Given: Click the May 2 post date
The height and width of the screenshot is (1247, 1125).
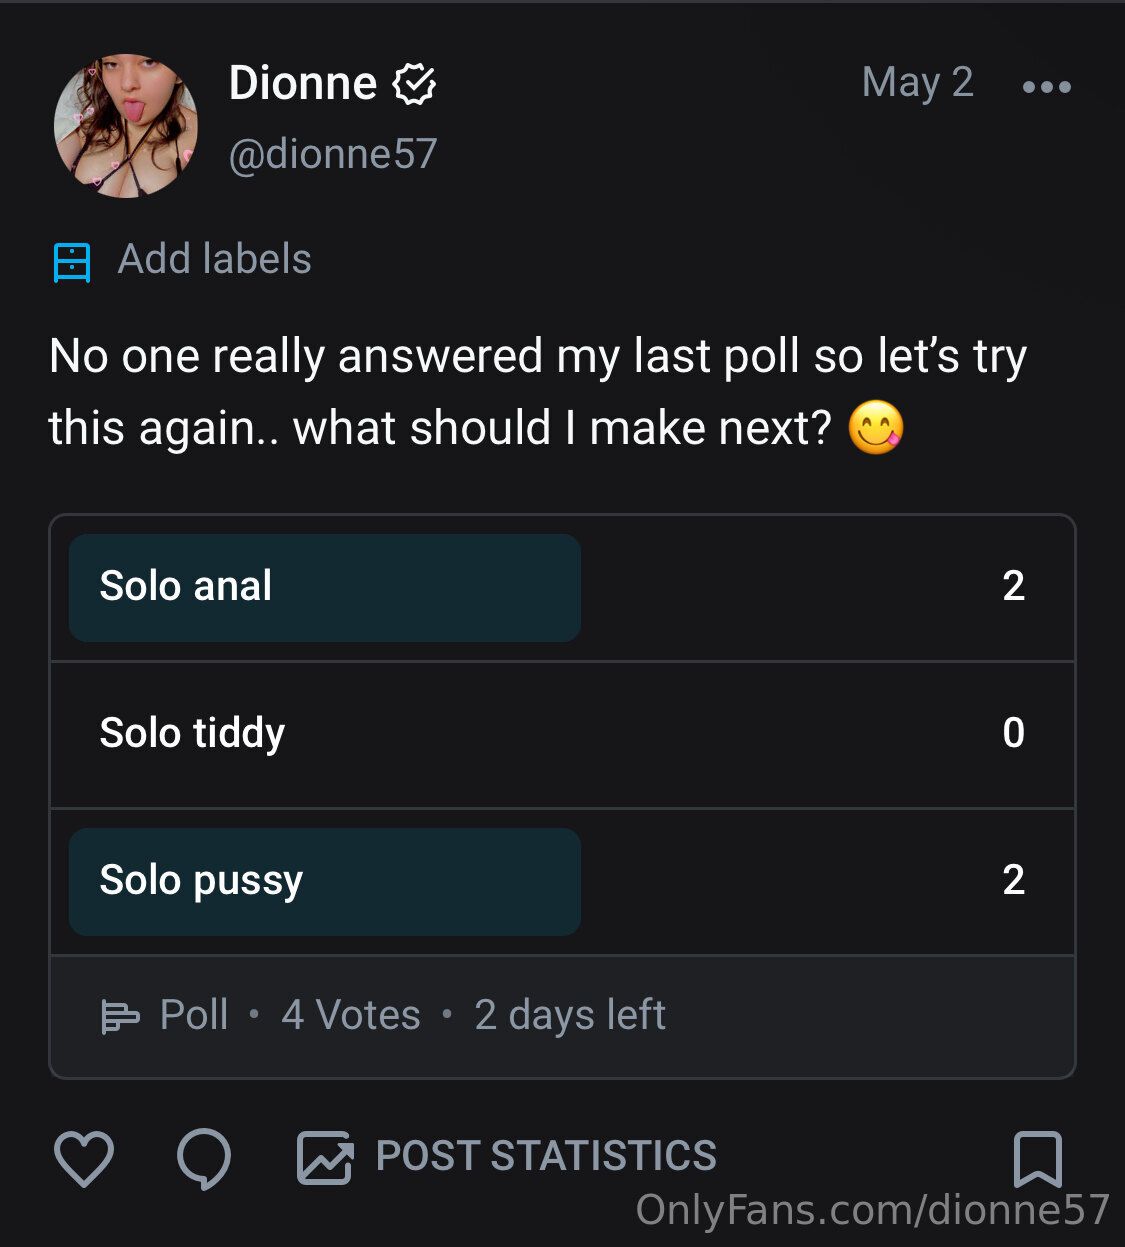Looking at the screenshot, I should coord(917,83).
